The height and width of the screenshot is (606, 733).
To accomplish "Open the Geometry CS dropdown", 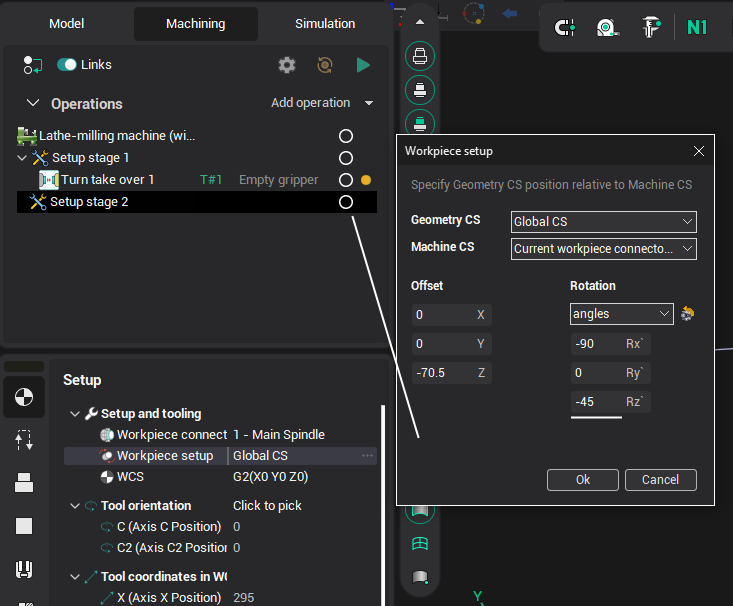I will pos(603,221).
